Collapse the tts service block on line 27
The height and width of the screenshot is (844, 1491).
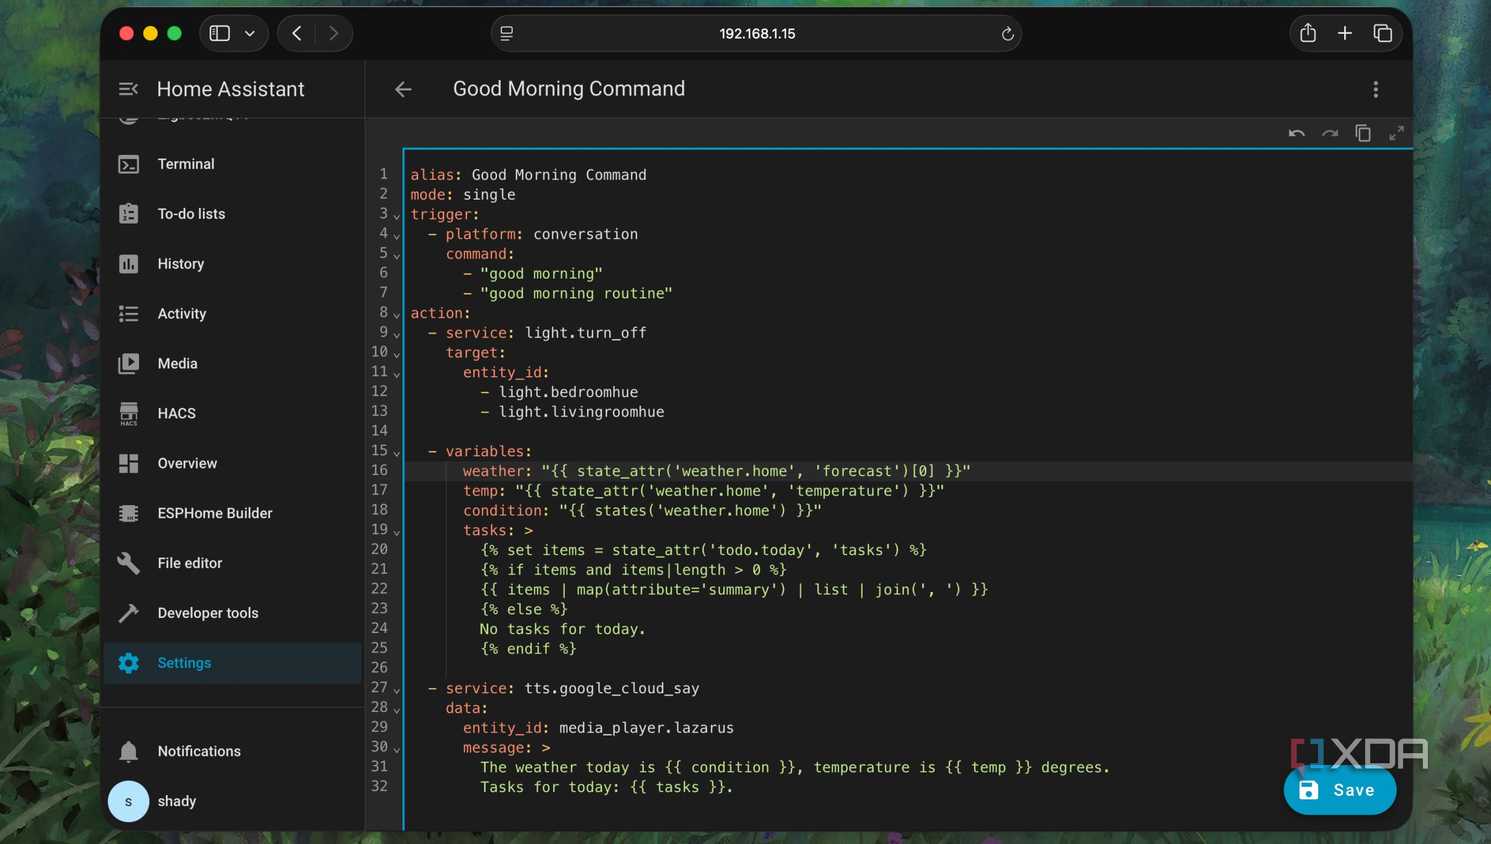(397, 690)
